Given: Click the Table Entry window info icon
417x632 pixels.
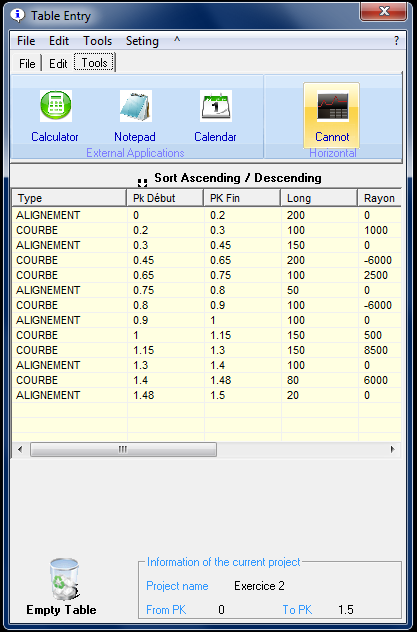Looking at the screenshot, I should coord(18,15).
